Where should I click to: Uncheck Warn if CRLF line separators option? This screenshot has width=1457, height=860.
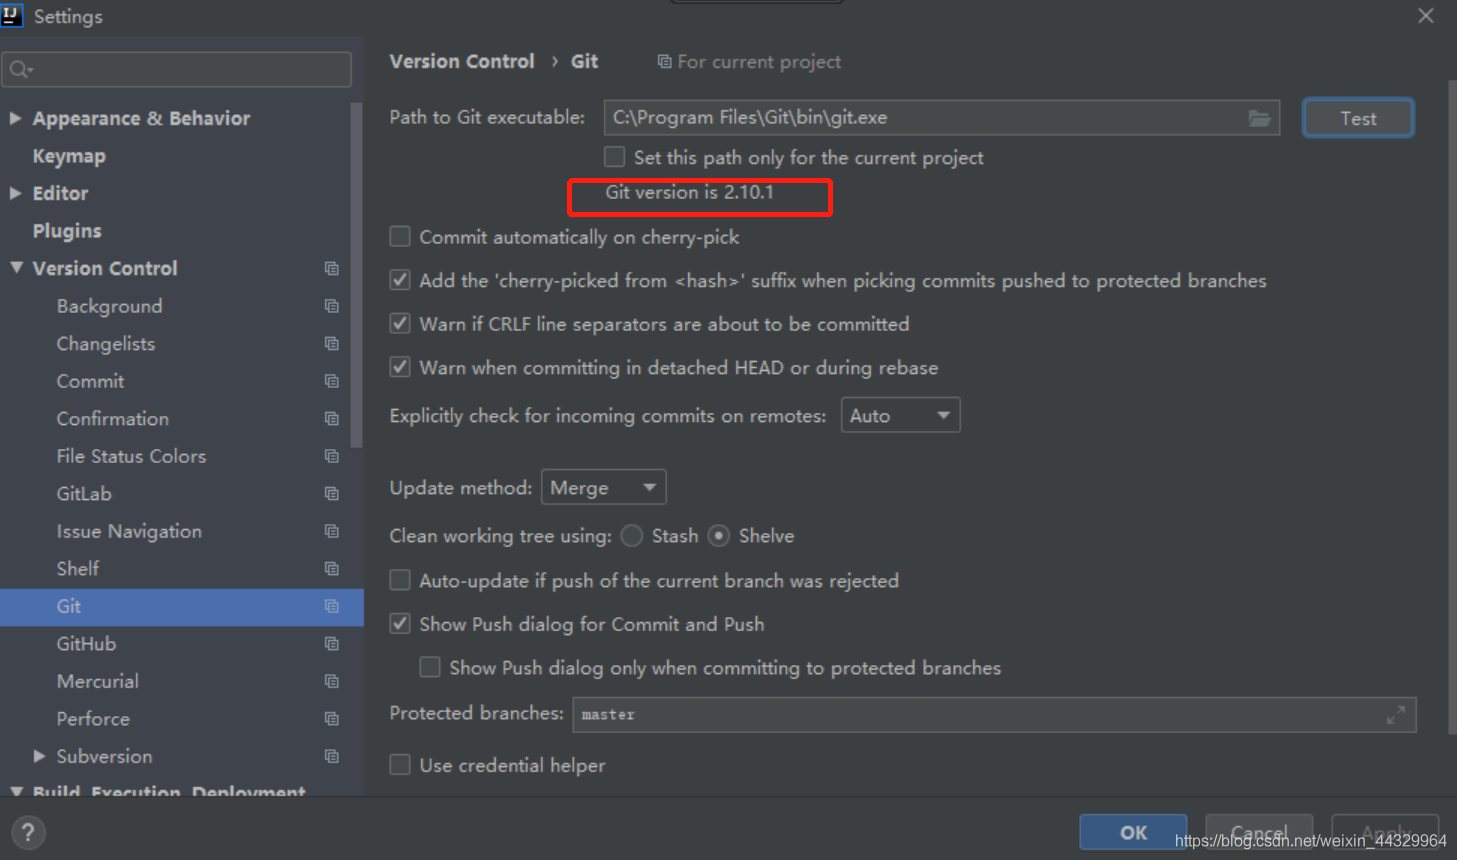coord(400,324)
